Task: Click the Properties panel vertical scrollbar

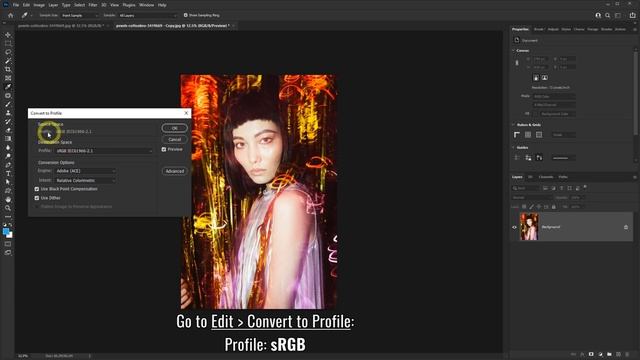Action: [x=635, y=92]
